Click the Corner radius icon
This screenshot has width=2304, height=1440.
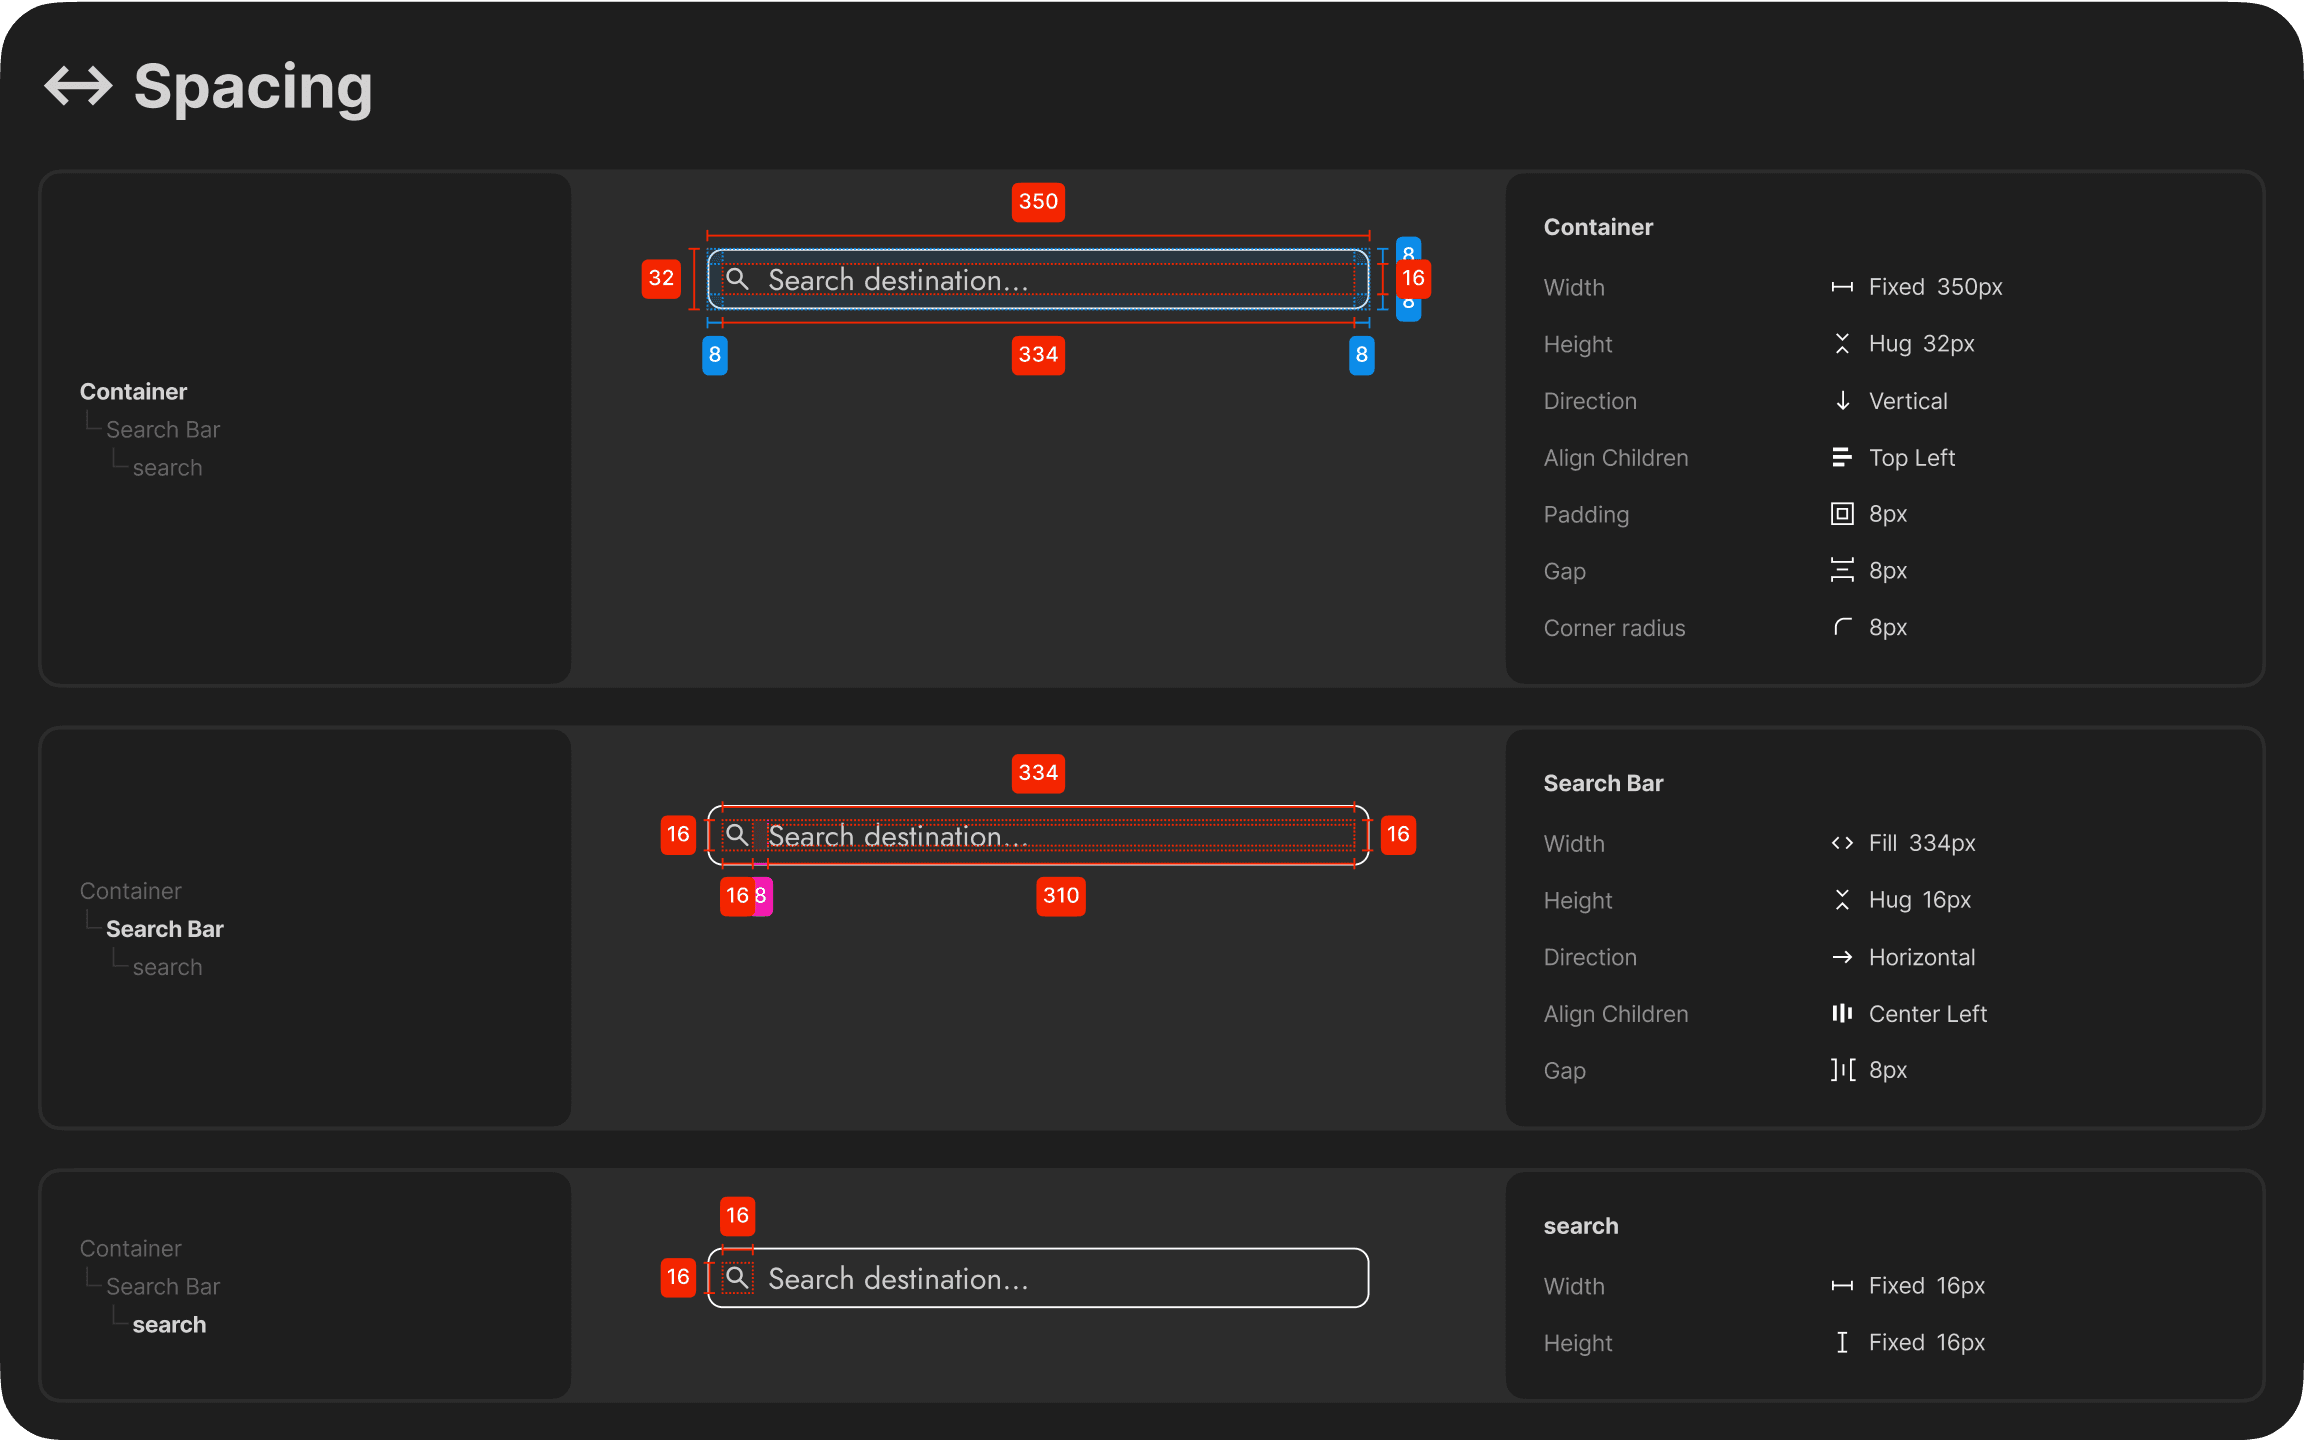[1842, 627]
